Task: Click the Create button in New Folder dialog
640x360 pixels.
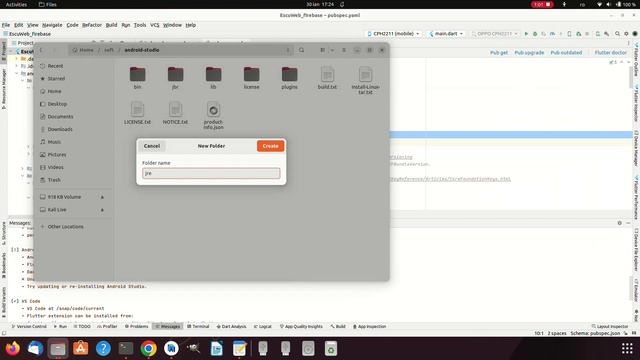Action: coord(270,146)
